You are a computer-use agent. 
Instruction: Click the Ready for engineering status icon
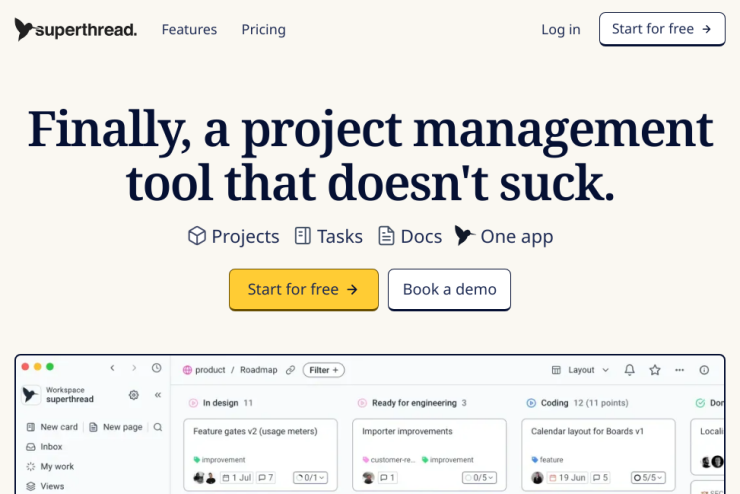click(x=362, y=403)
